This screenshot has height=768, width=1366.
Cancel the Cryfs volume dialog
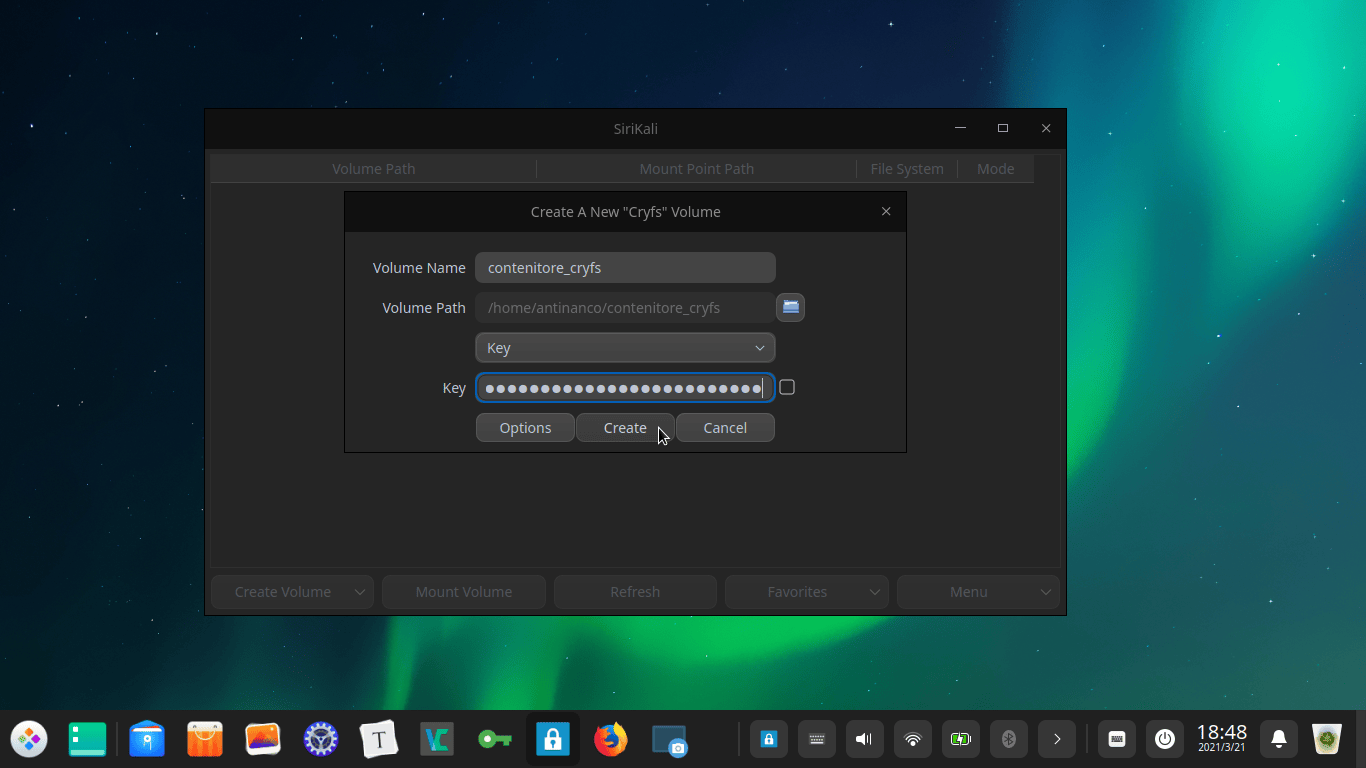[x=725, y=428]
